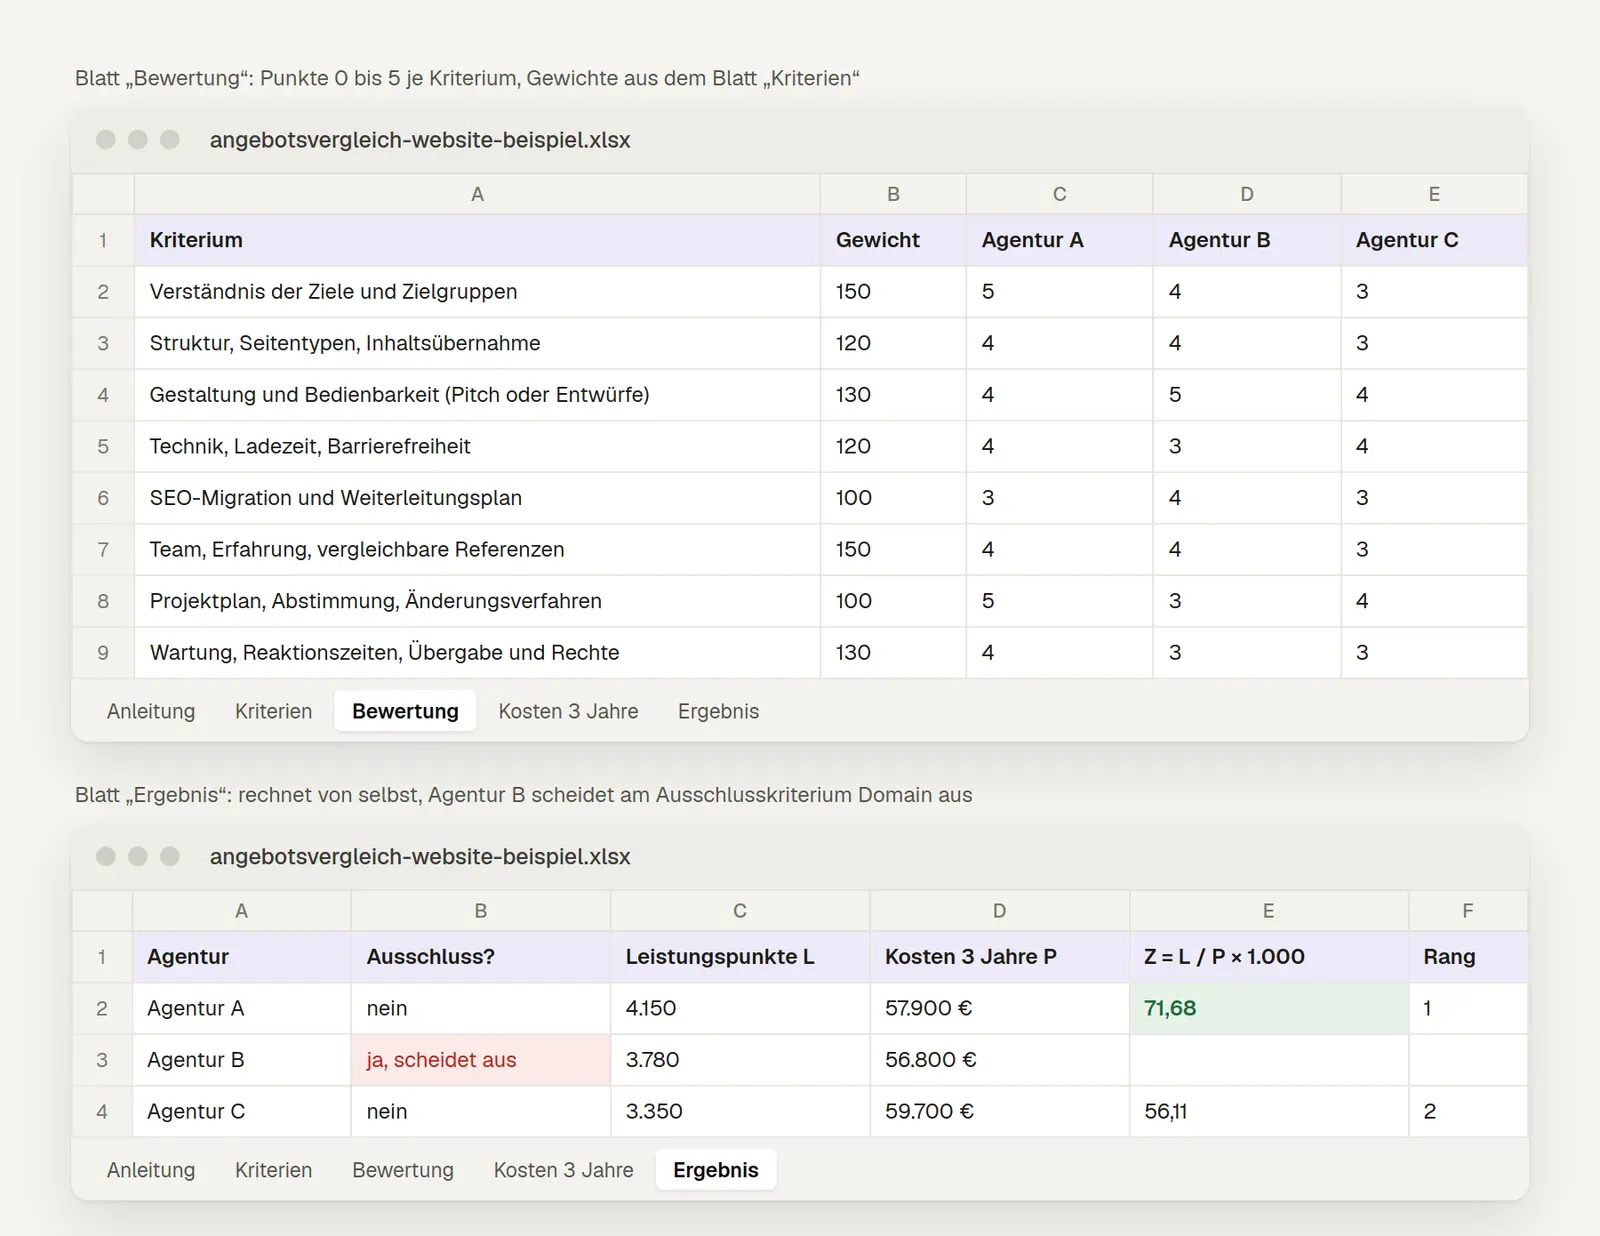Click 'Agentur B' header in Bewertung sheet
Screen dimensions: 1600x1236
click(1246, 240)
